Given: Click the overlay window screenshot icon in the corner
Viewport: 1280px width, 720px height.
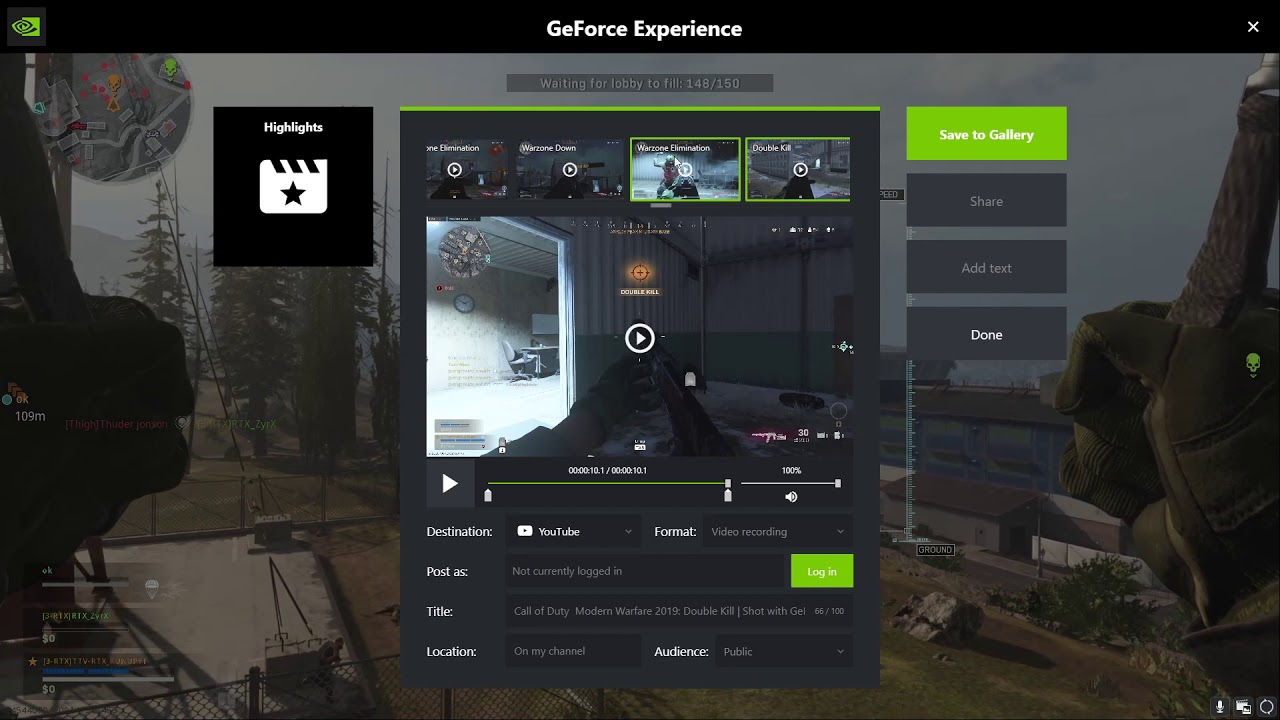Looking at the screenshot, I should (x=1243, y=707).
